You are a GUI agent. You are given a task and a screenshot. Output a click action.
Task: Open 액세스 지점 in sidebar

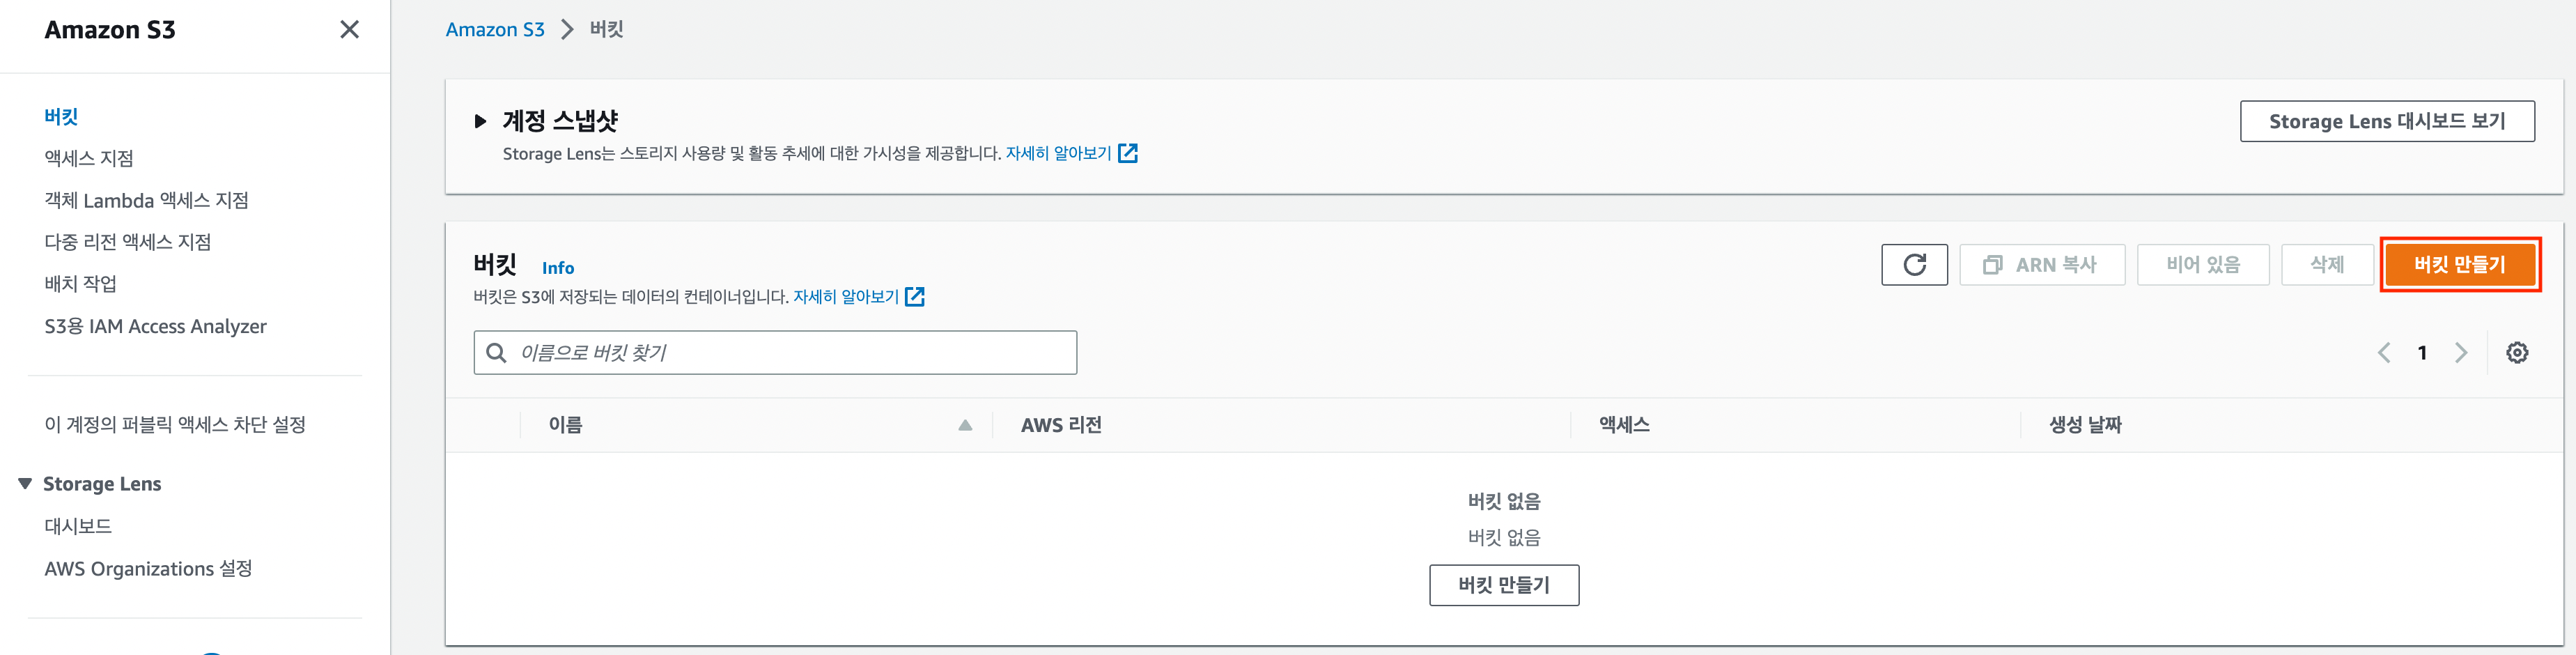tap(89, 158)
